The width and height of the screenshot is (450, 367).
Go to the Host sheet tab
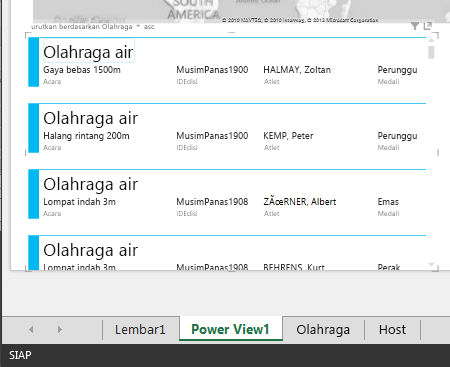pyautogui.click(x=392, y=330)
